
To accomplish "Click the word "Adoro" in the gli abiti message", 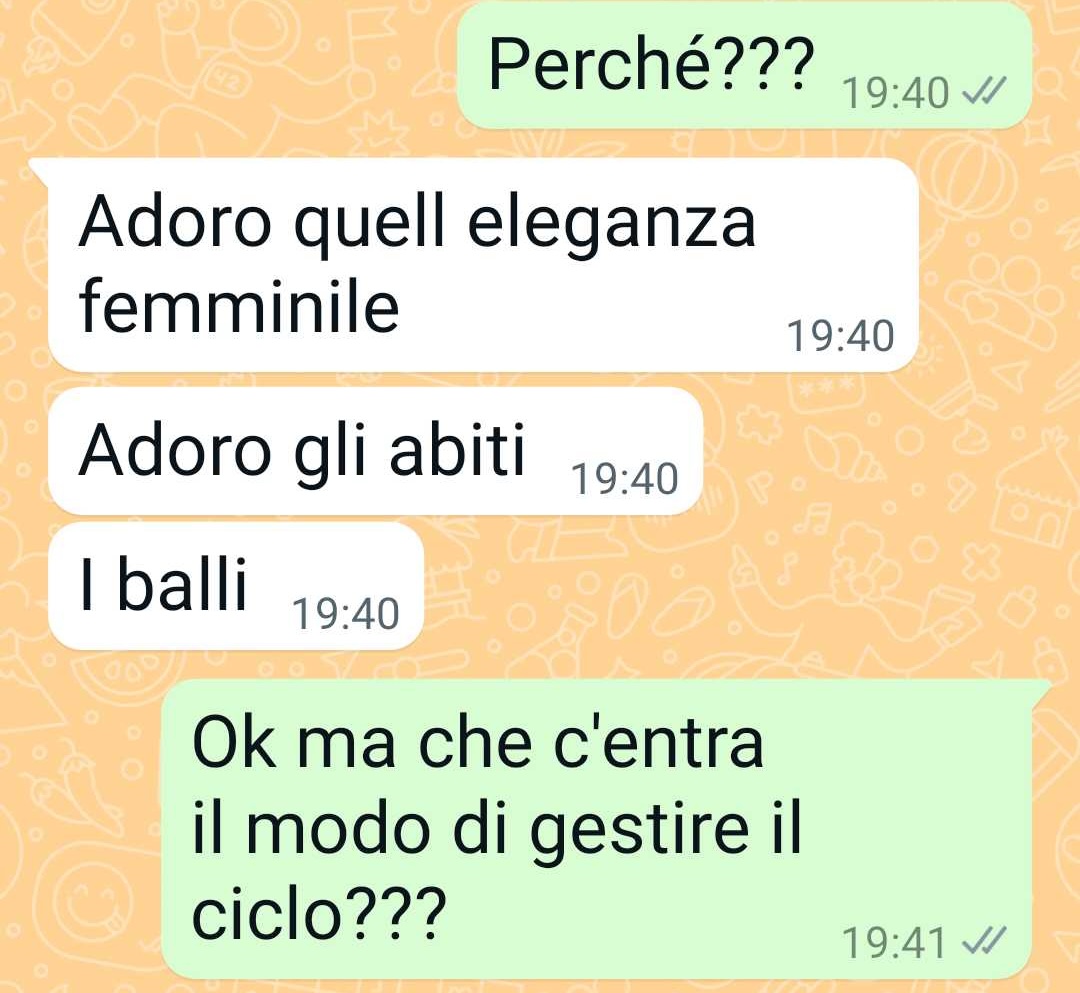I will pos(175,449).
